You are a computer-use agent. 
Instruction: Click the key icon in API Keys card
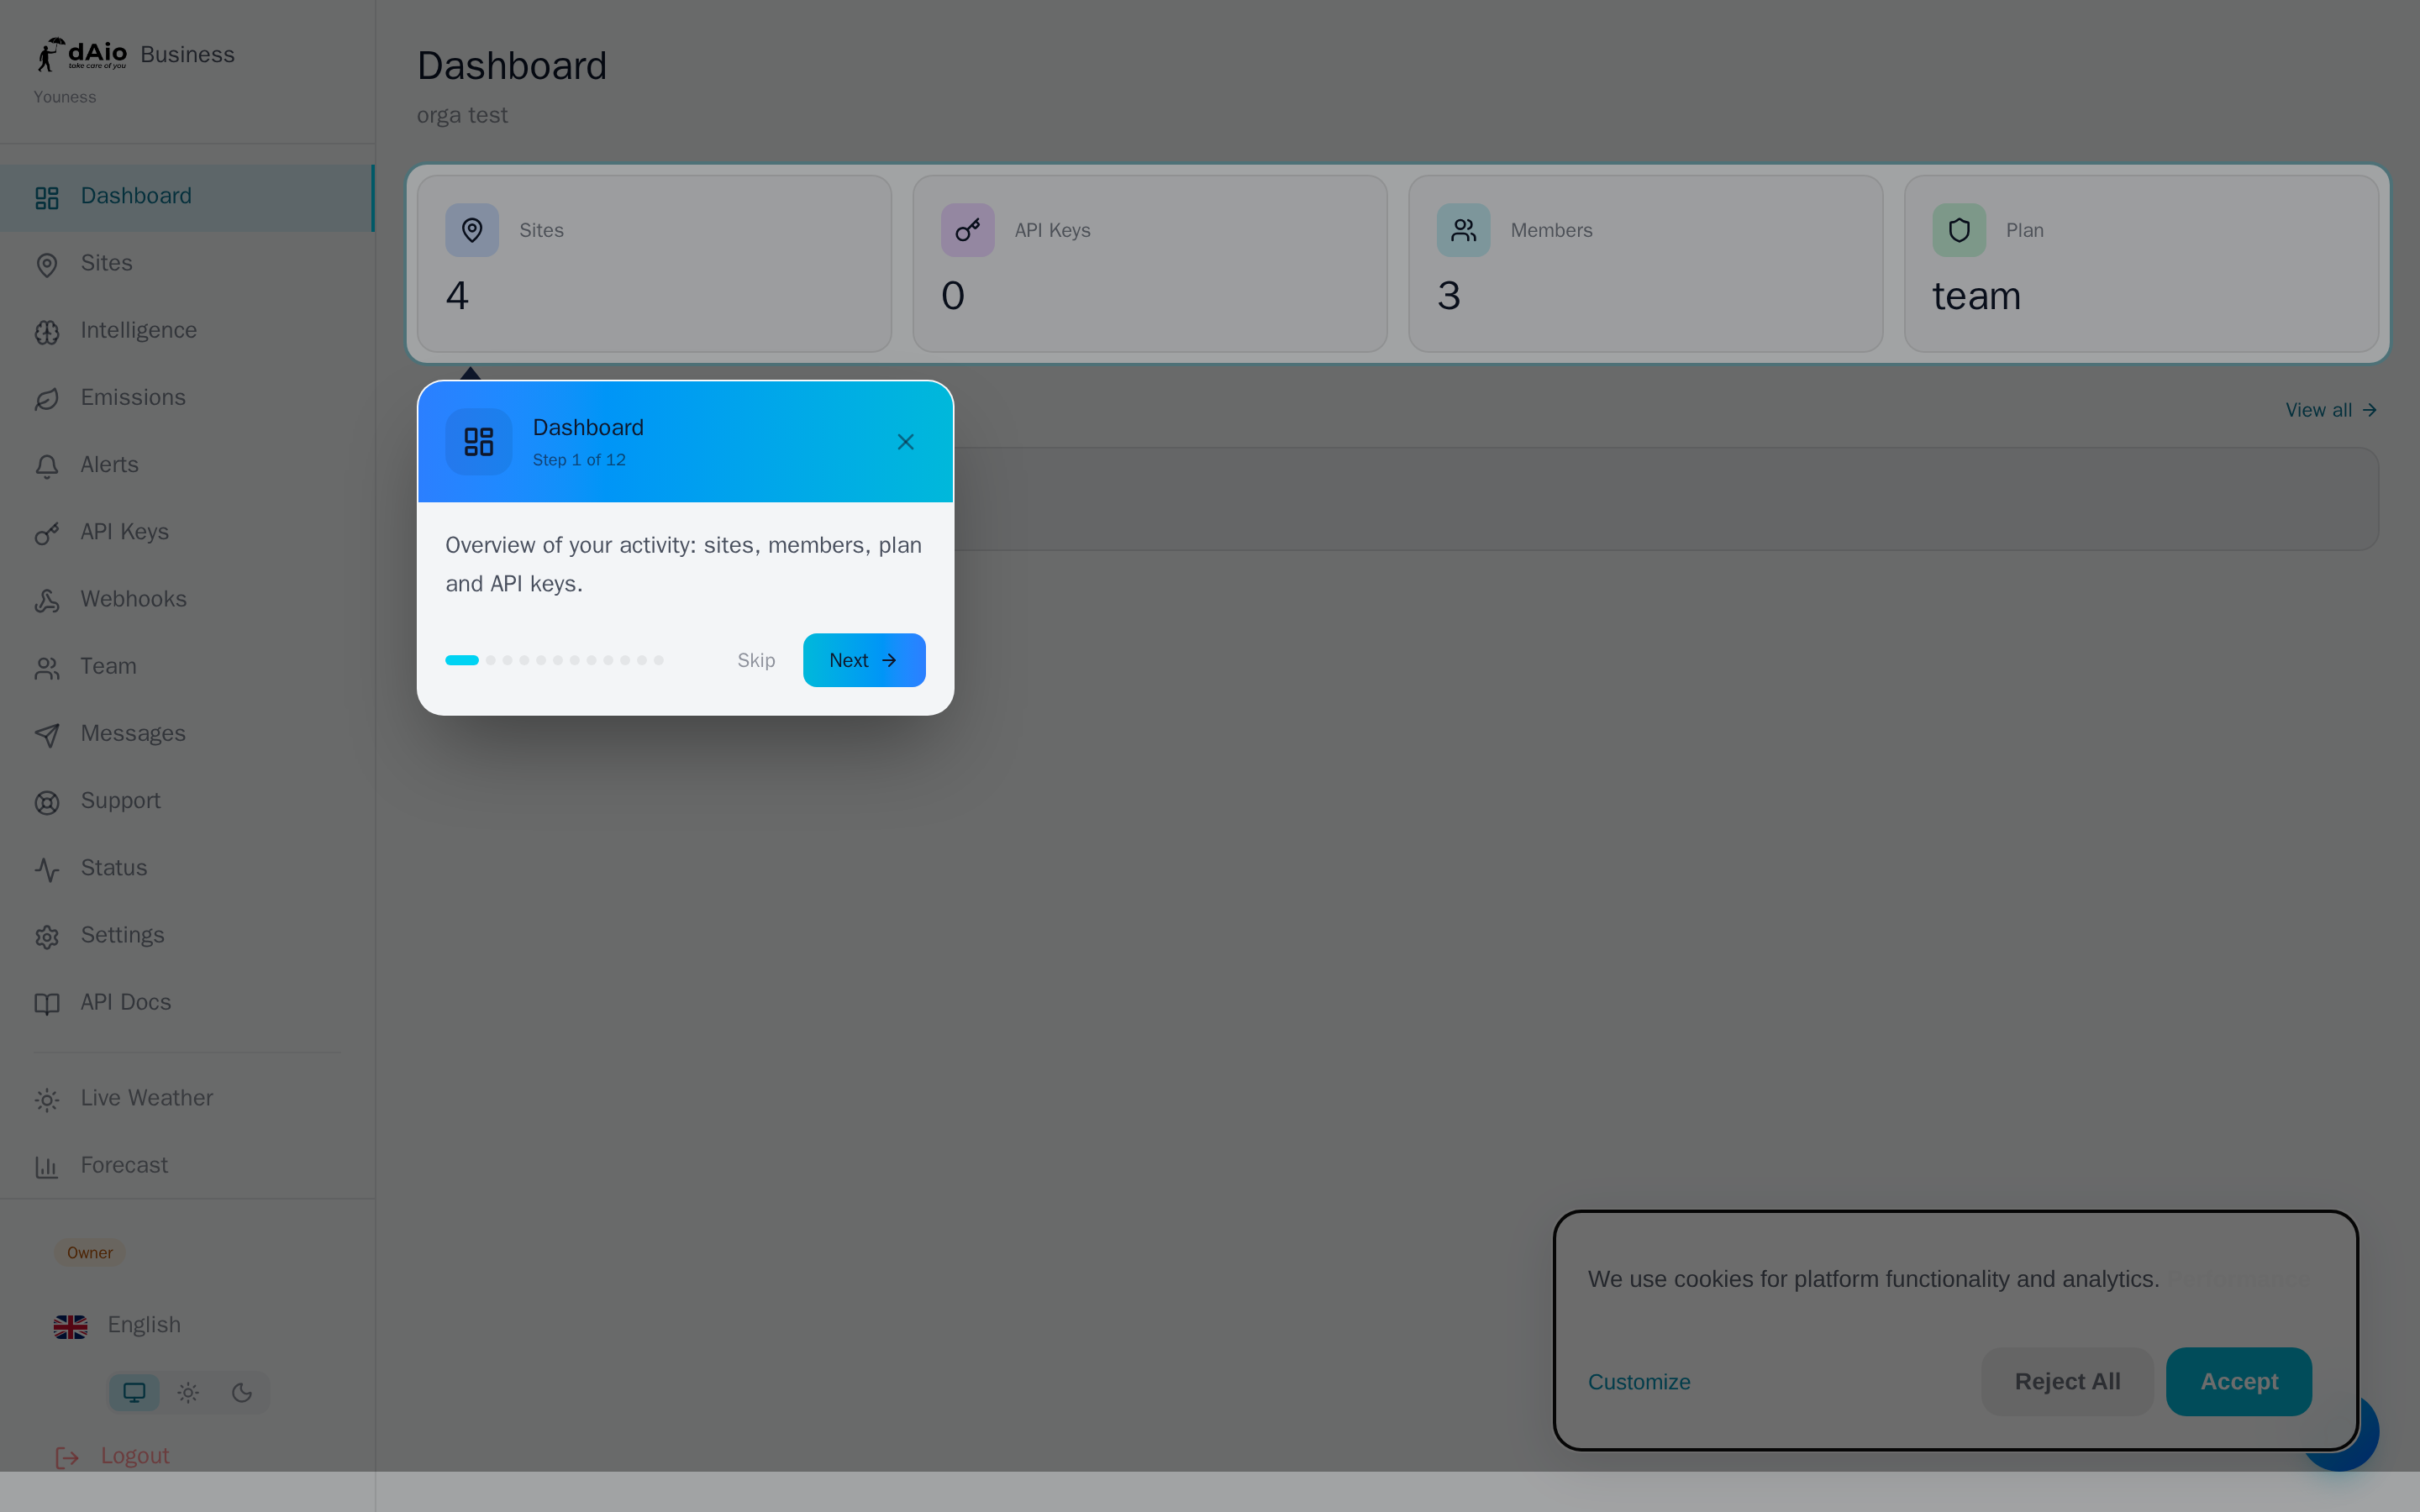(x=967, y=230)
